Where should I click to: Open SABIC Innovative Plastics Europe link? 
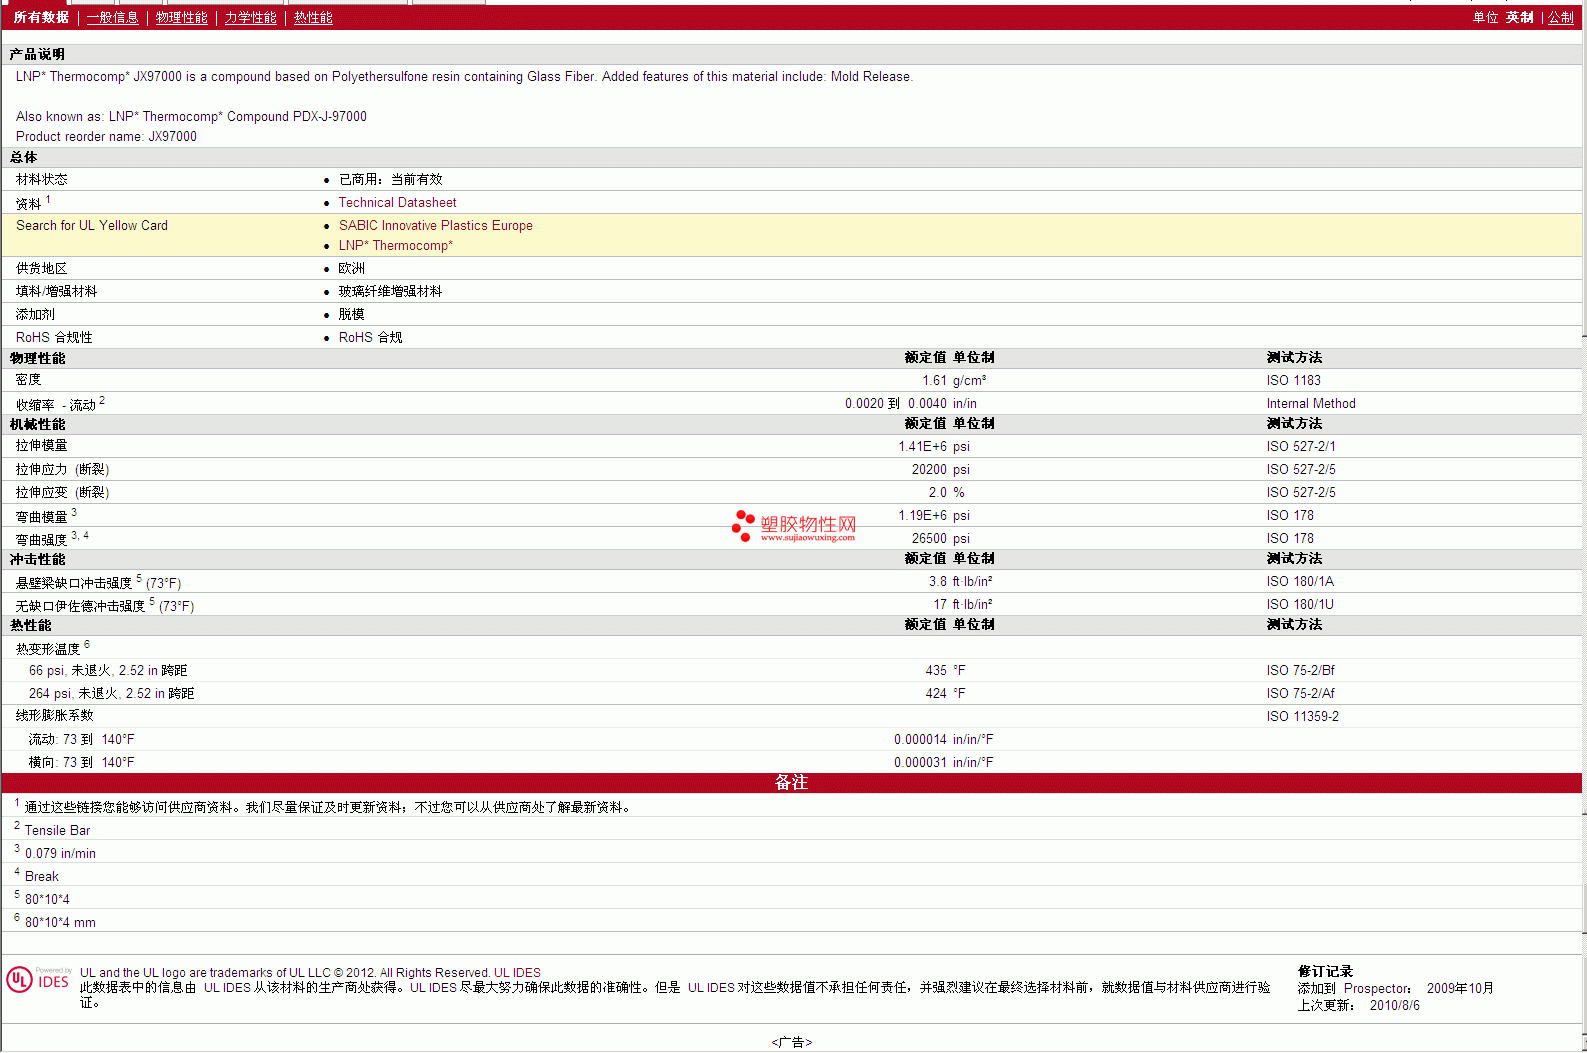435,226
